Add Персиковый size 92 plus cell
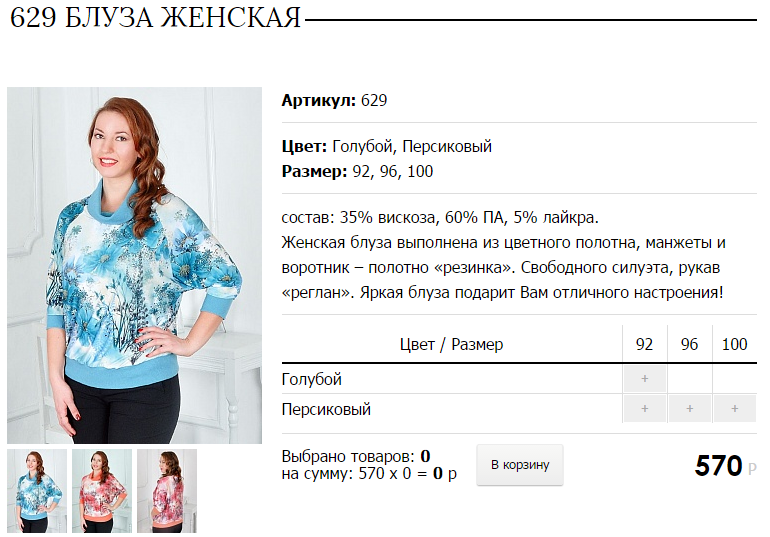Viewport: 770px width, 537px height. [x=644, y=408]
